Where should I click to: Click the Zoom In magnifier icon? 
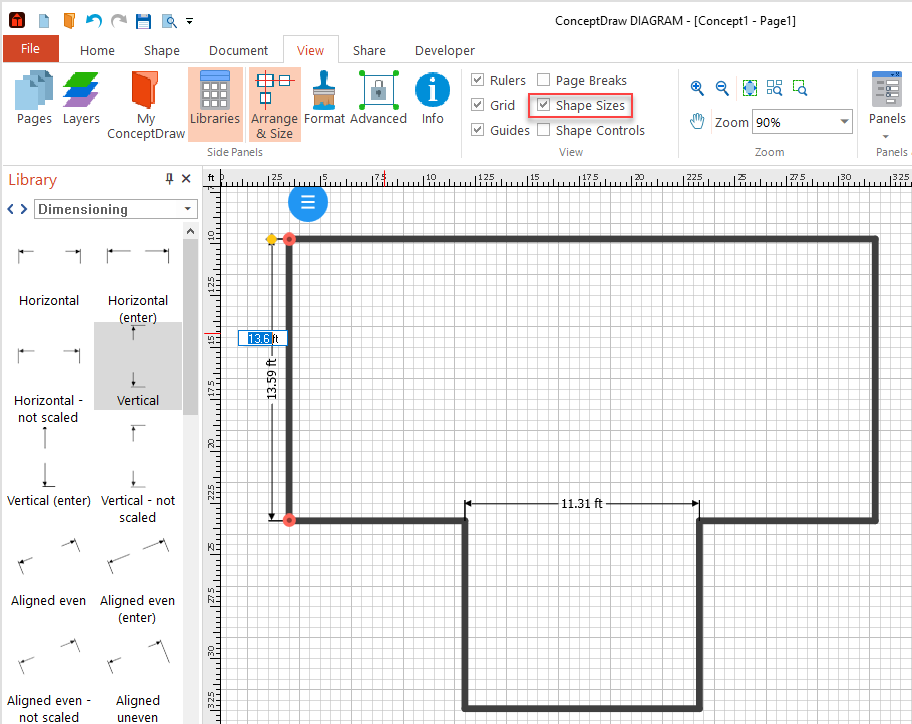pyautogui.click(x=697, y=88)
